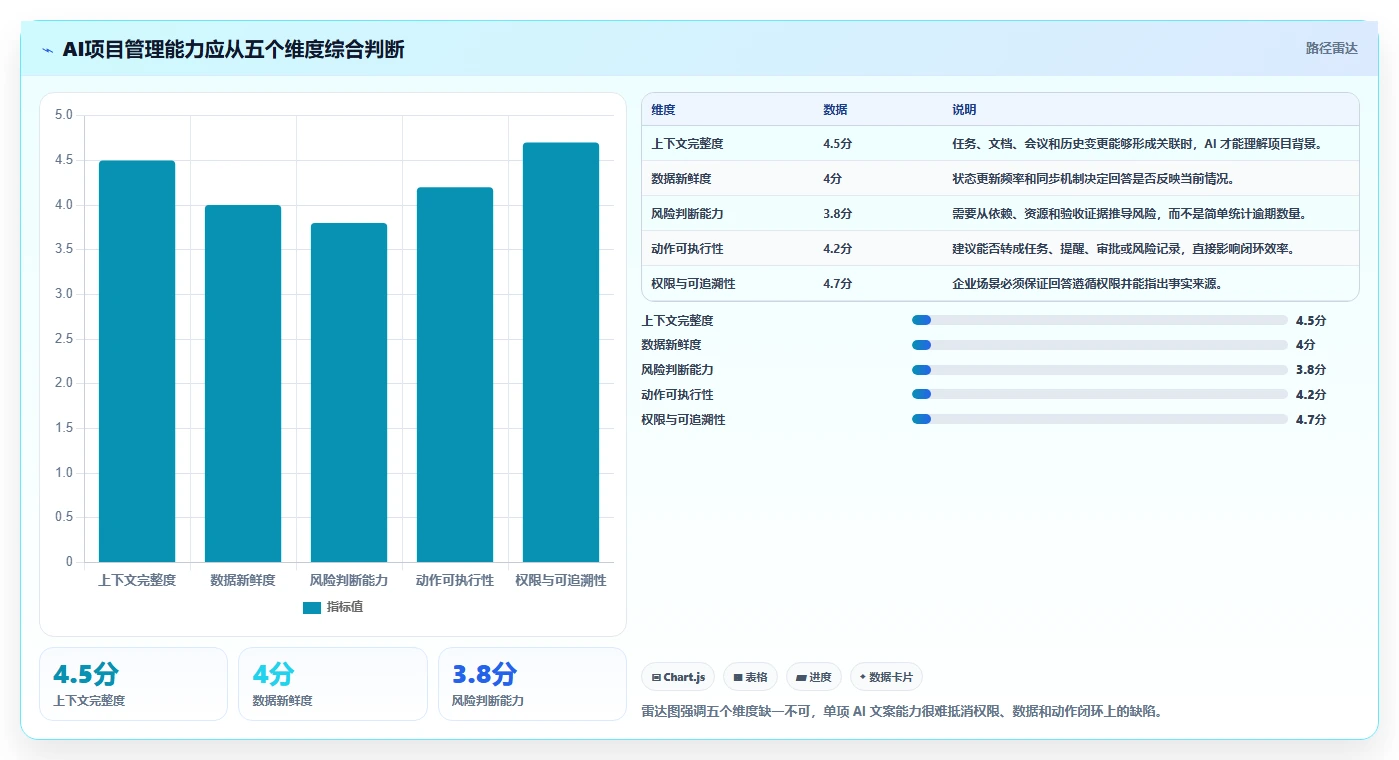This screenshot has height=760, width=1399.
Task: Click the 进度 chip
Action: (x=814, y=677)
